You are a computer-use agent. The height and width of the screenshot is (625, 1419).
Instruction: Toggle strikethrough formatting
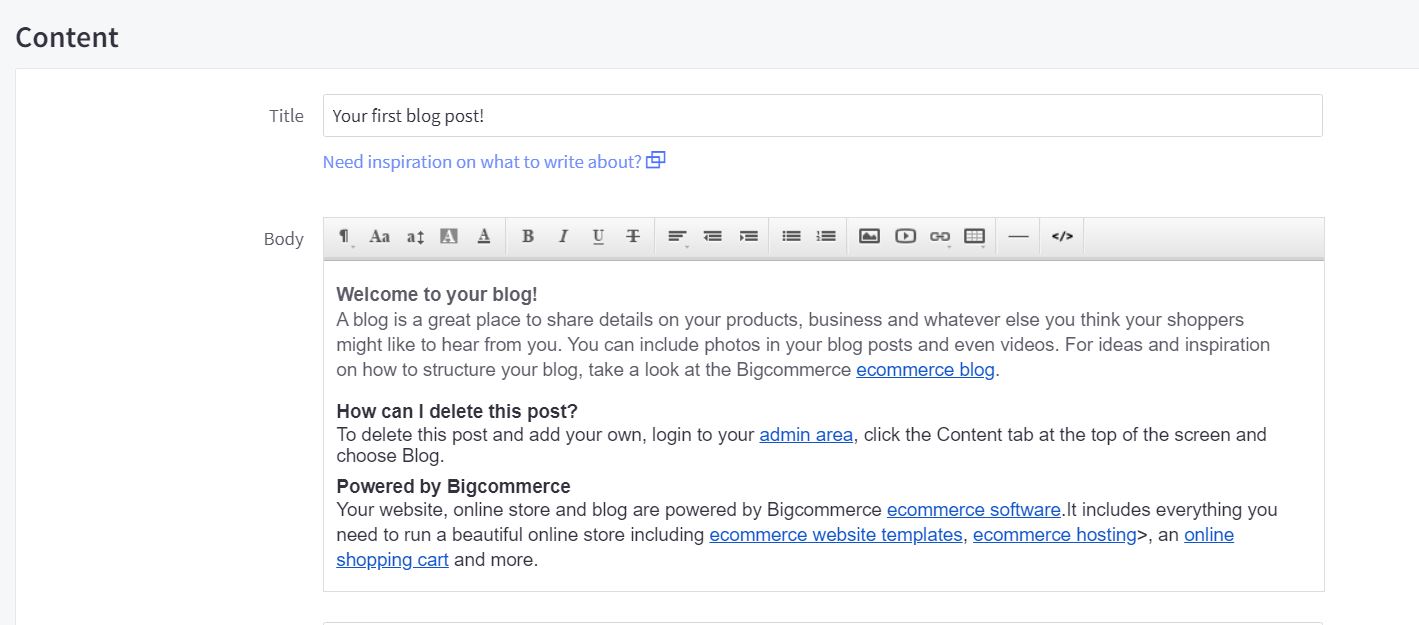click(633, 237)
